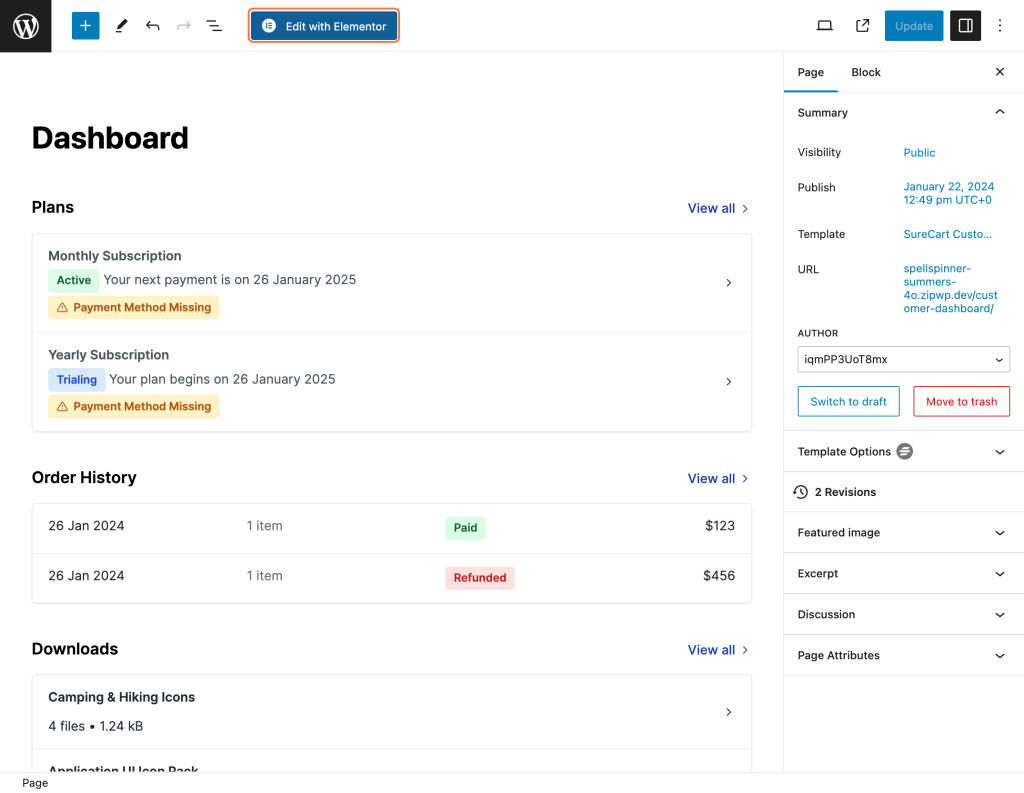Click the device preview laptop icon
1024x793 pixels.
click(x=824, y=26)
